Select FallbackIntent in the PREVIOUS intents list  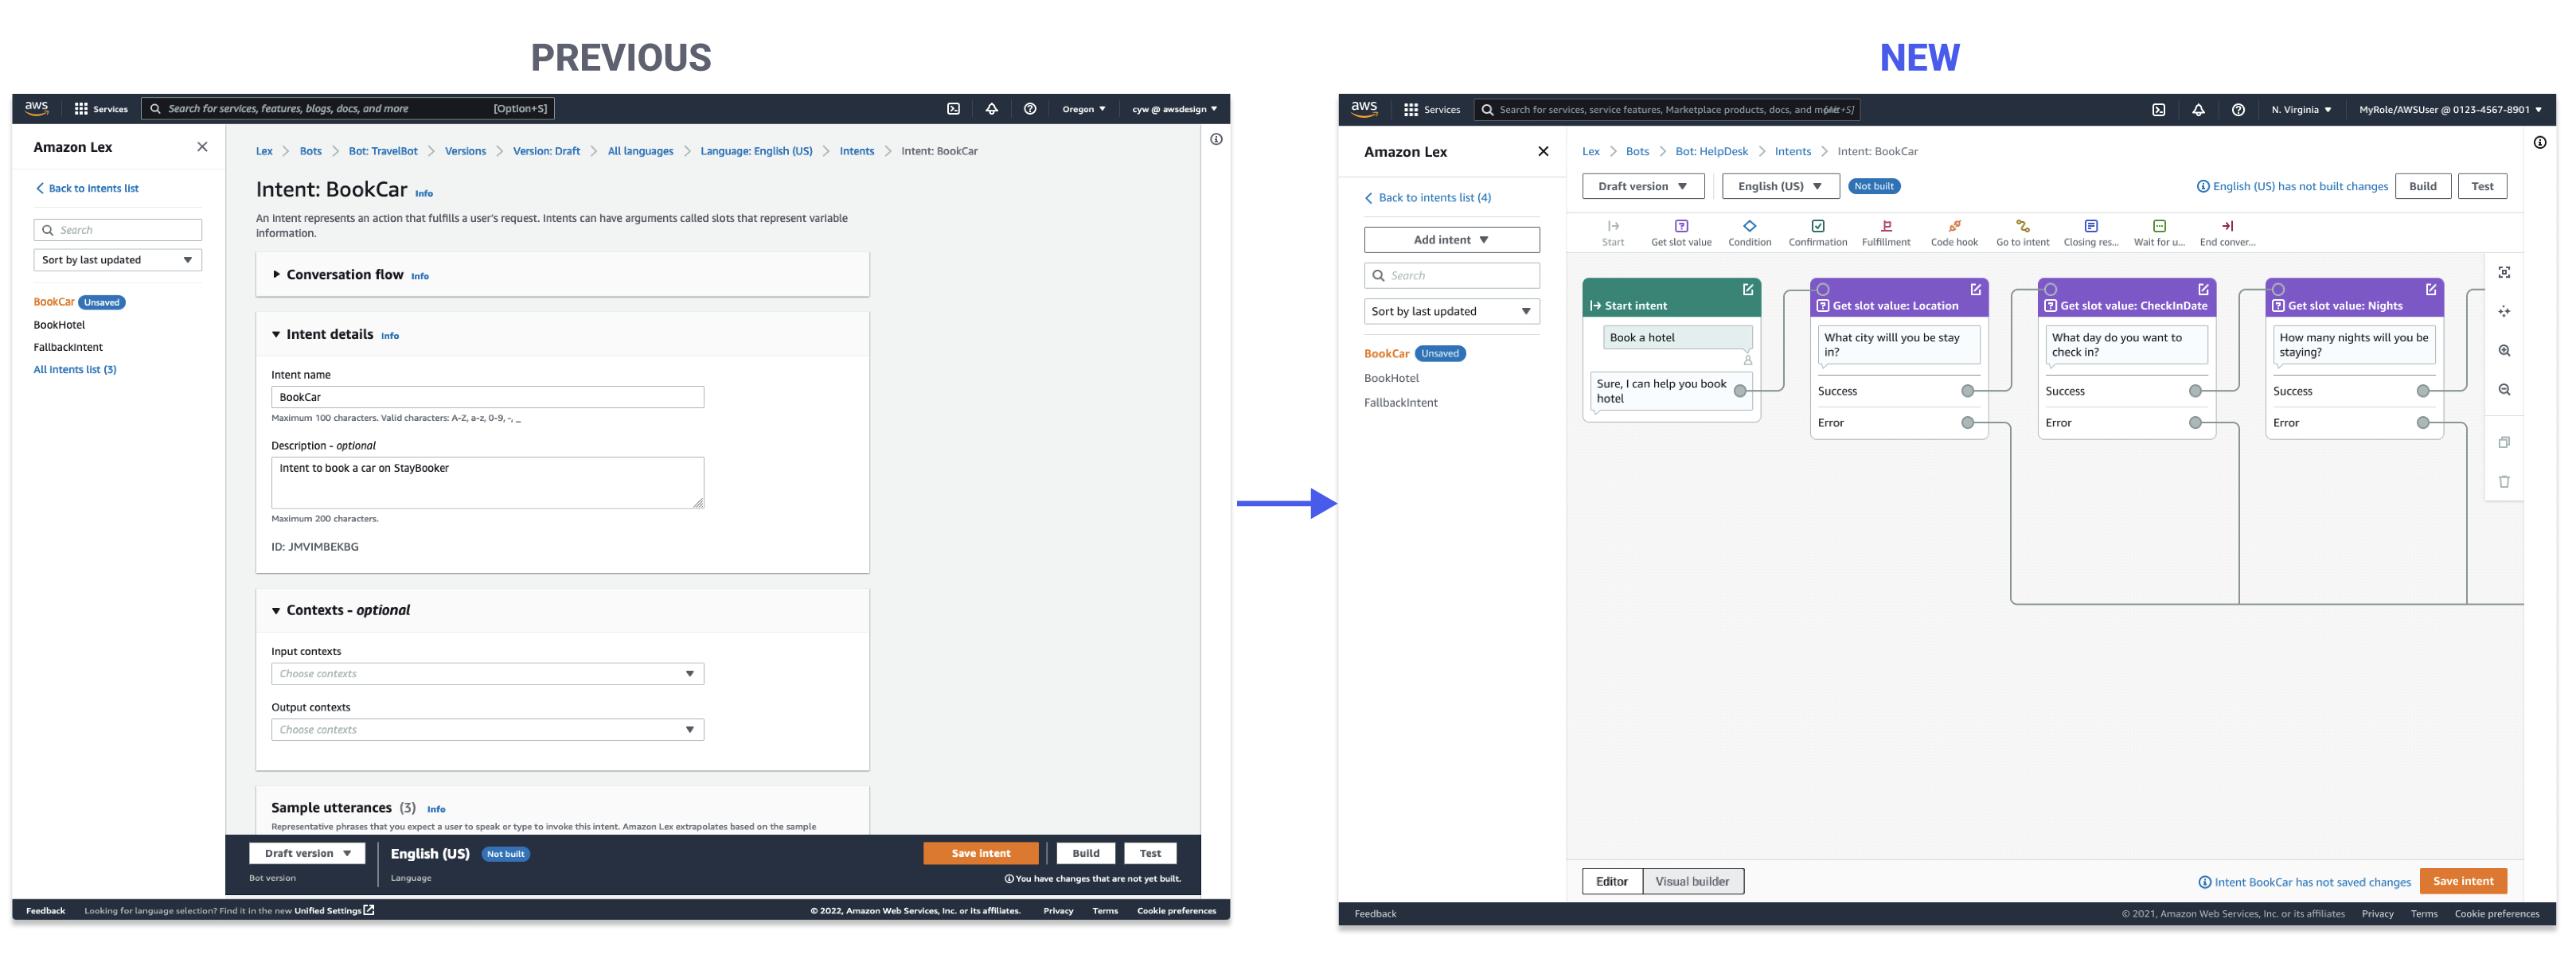click(68, 347)
